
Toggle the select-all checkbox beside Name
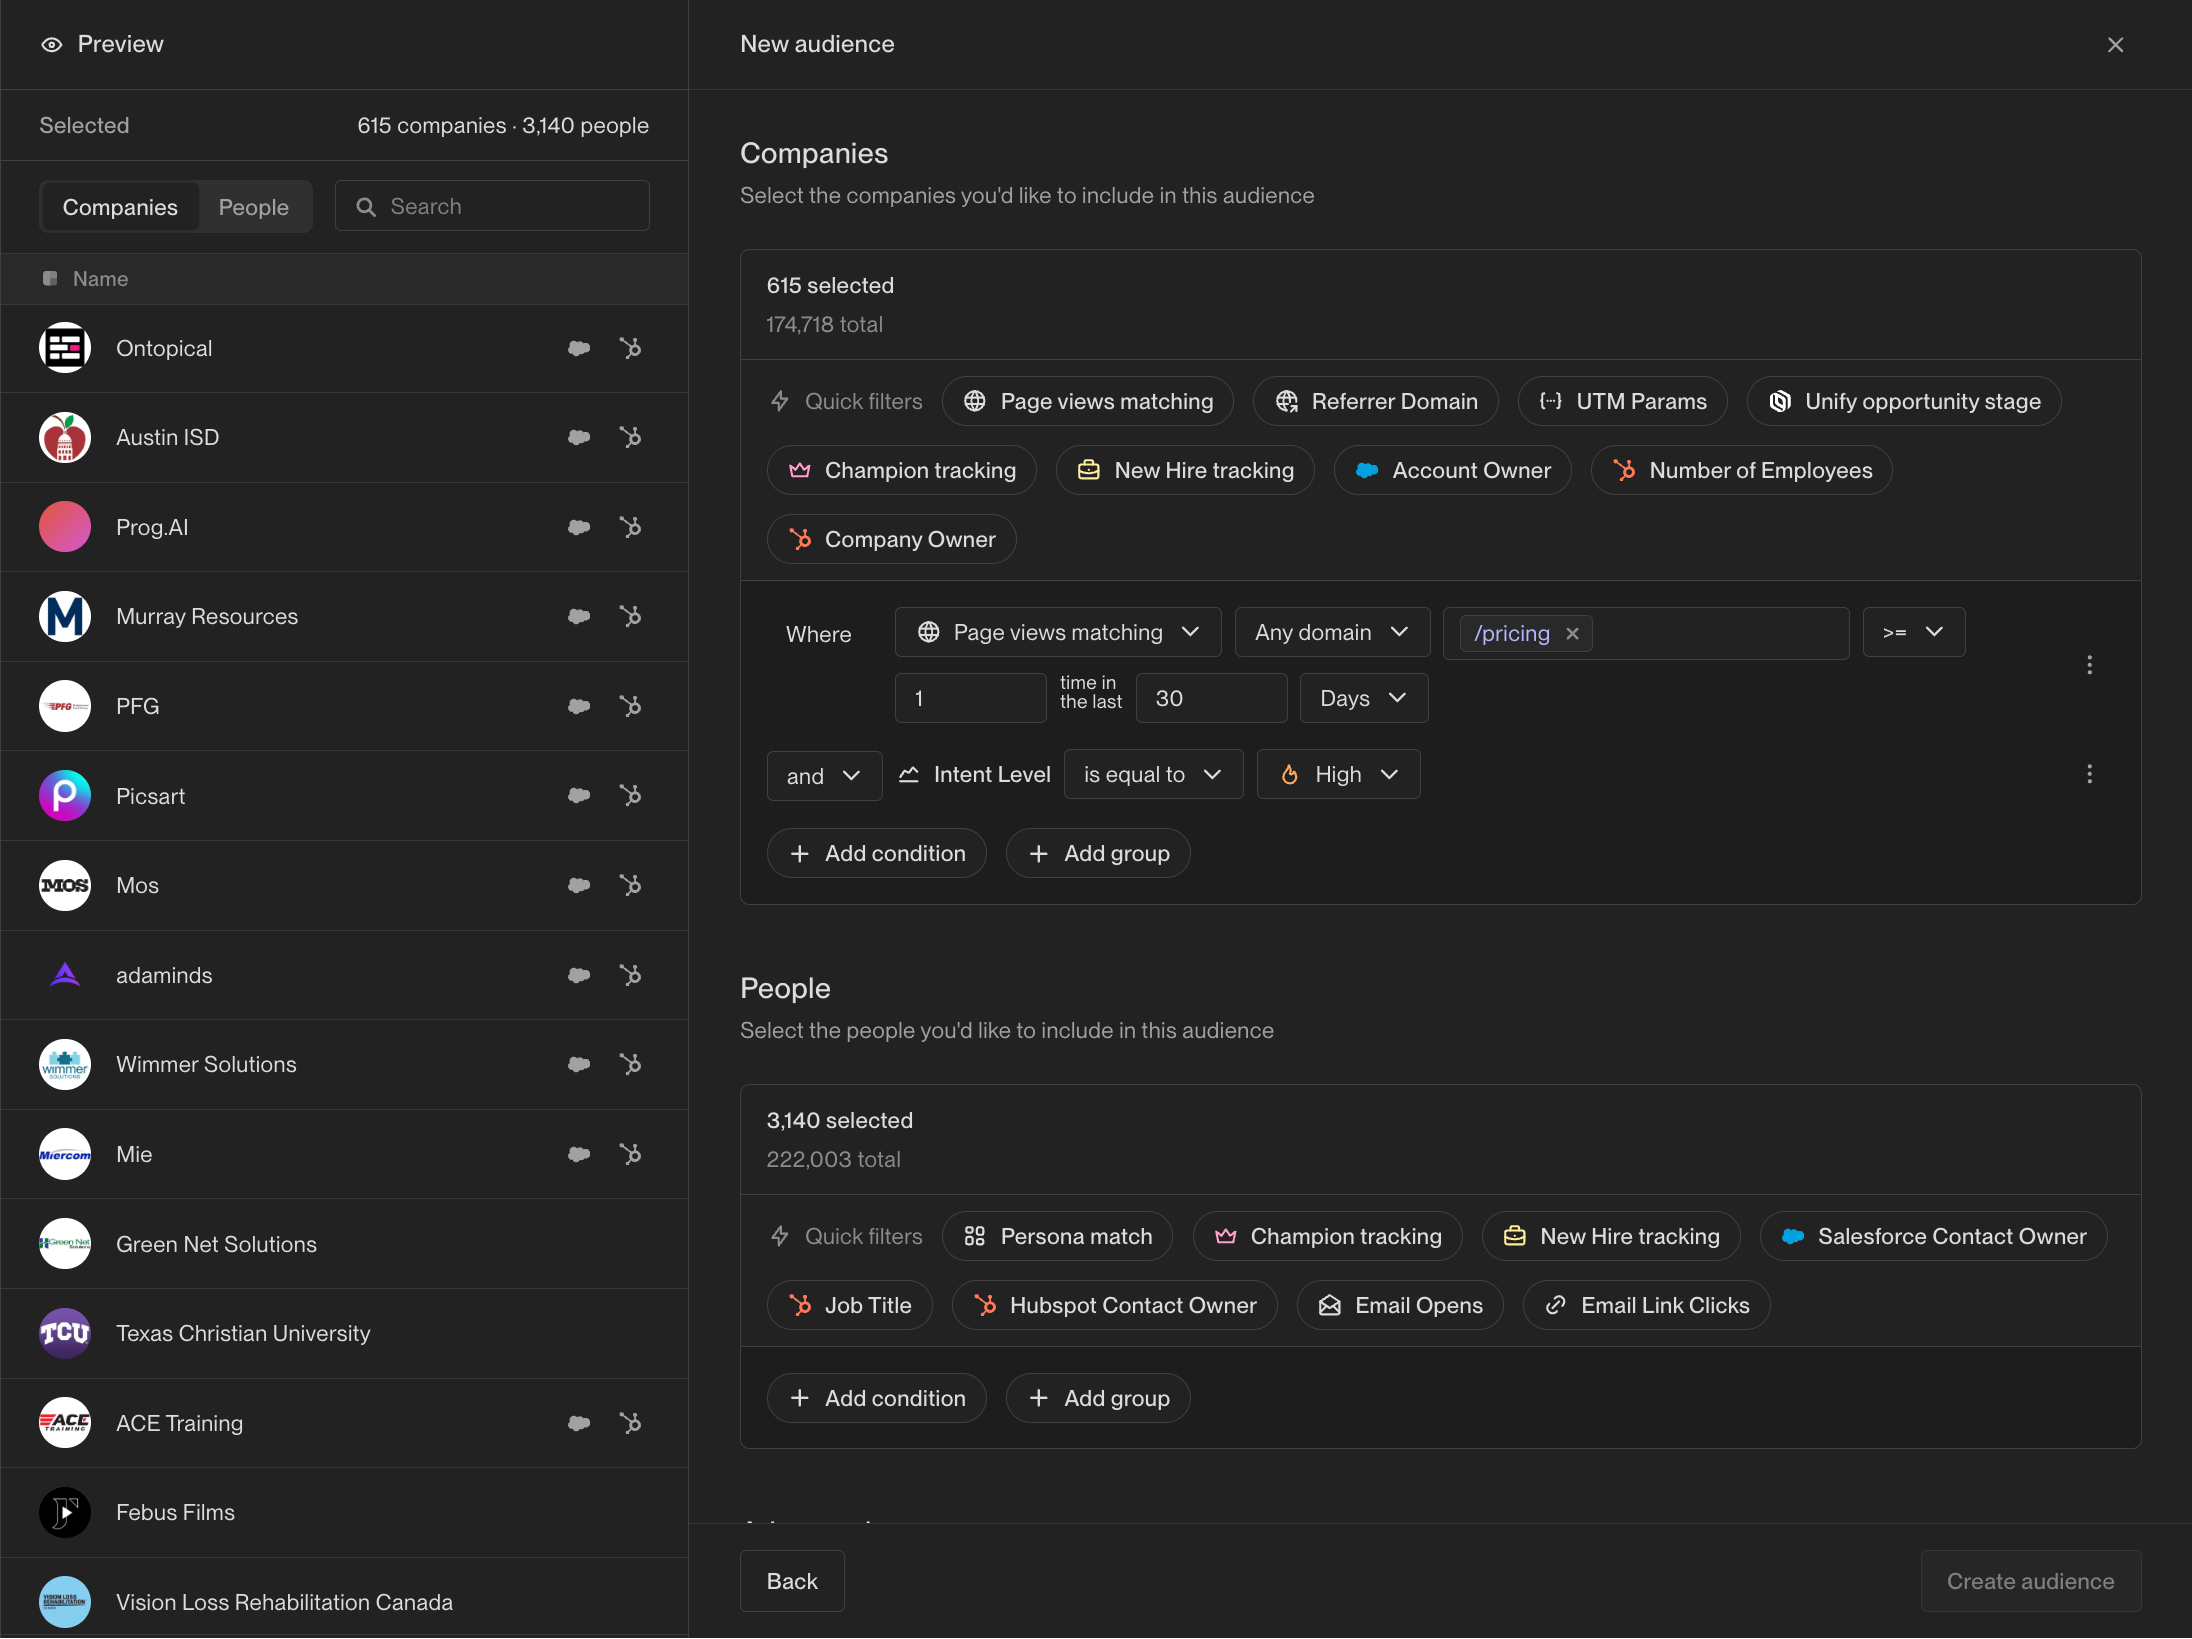pyautogui.click(x=50, y=279)
